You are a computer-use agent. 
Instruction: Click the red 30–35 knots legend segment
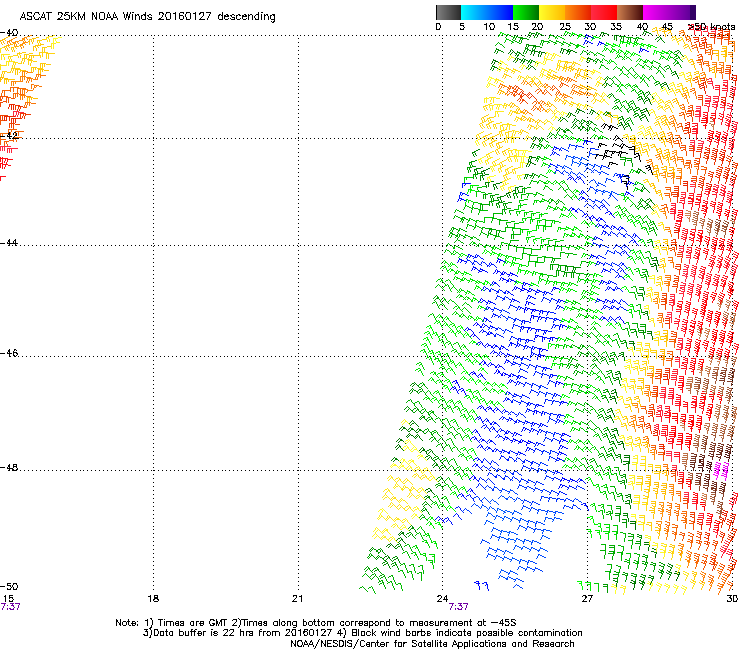point(604,12)
